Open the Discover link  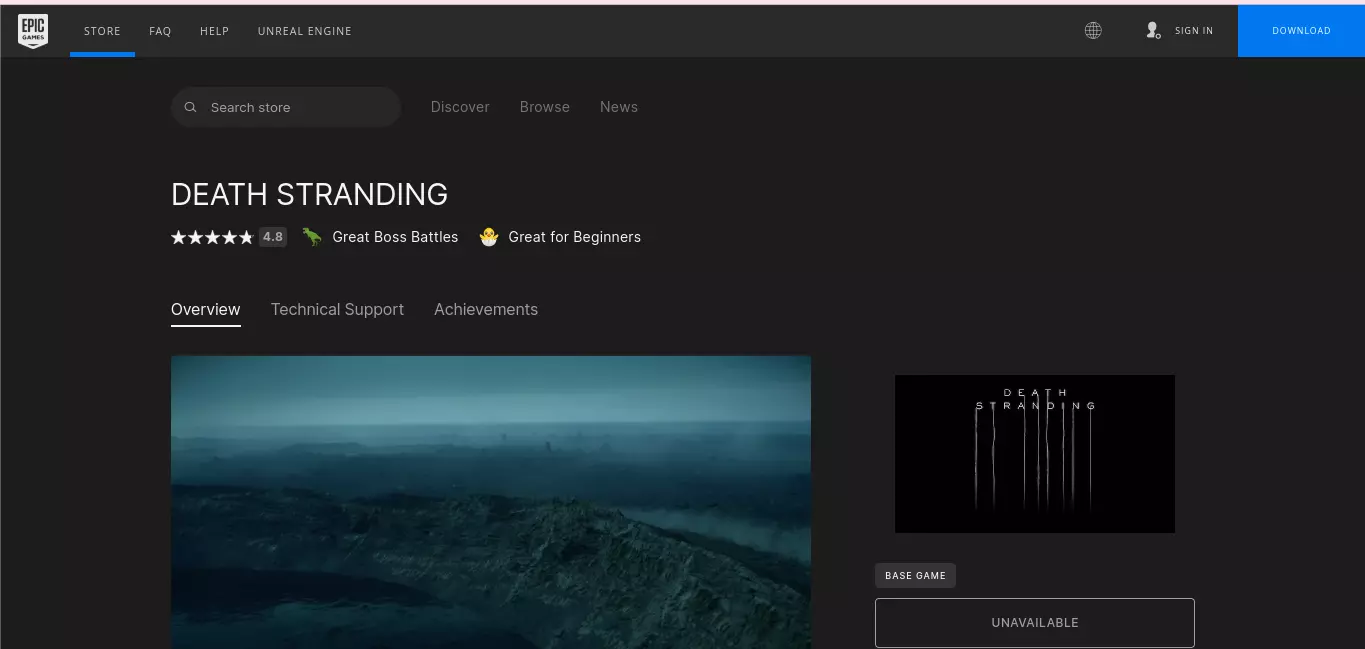[x=460, y=107]
